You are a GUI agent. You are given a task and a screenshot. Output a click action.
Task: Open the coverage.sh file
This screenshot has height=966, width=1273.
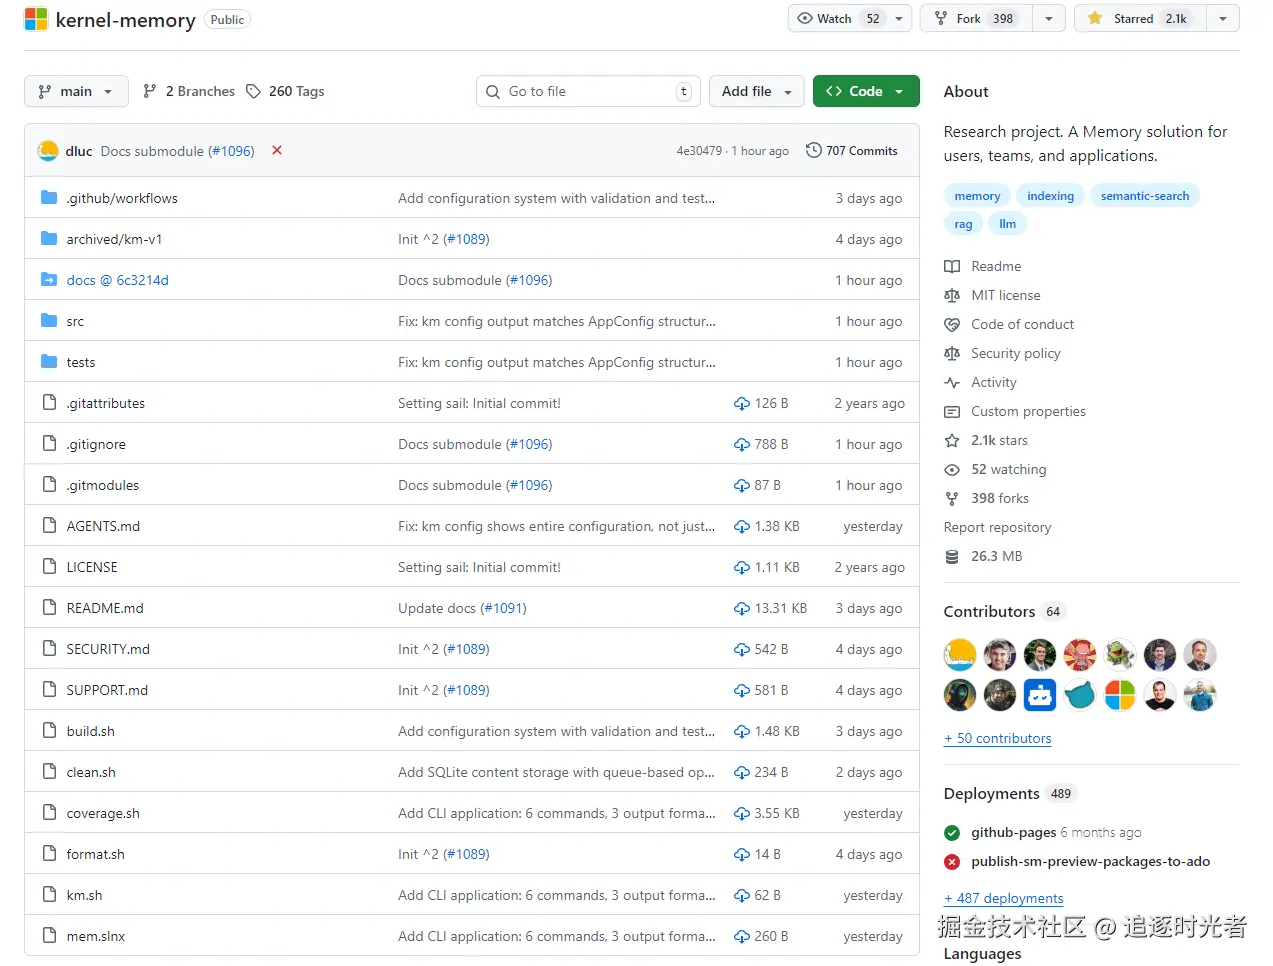pyautogui.click(x=103, y=813)
